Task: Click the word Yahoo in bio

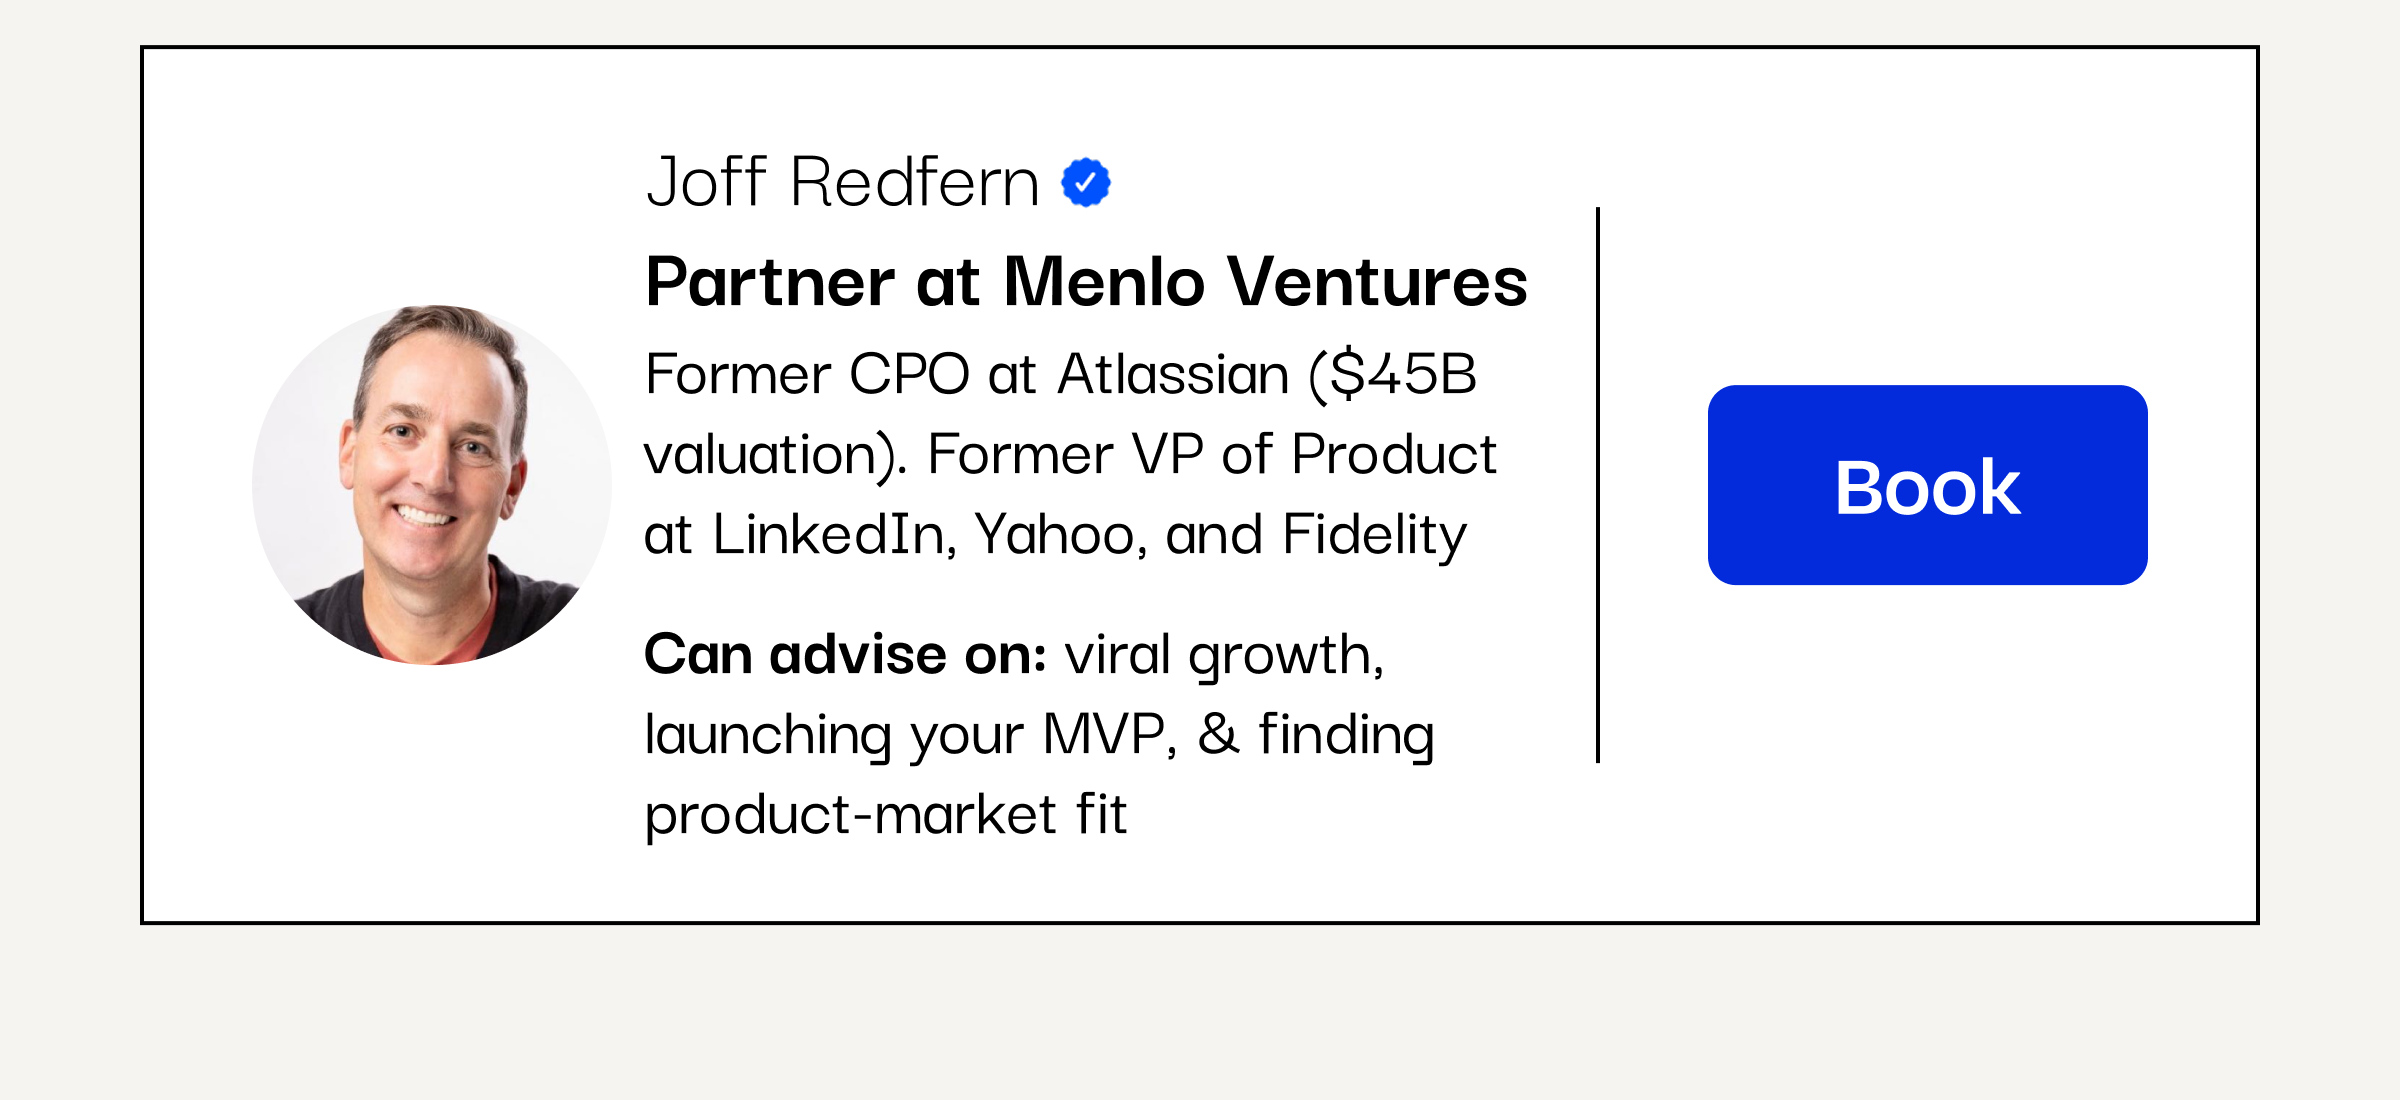Action: pyautogui.click(x=1054, y=534)
